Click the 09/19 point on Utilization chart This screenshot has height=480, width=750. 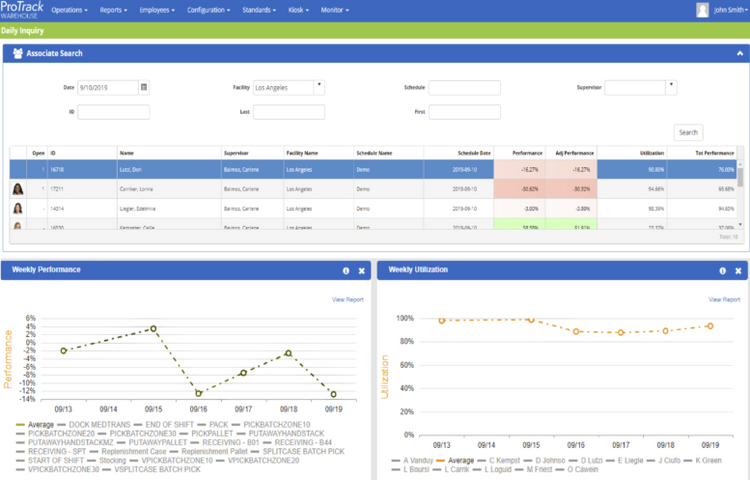(710, 326)
